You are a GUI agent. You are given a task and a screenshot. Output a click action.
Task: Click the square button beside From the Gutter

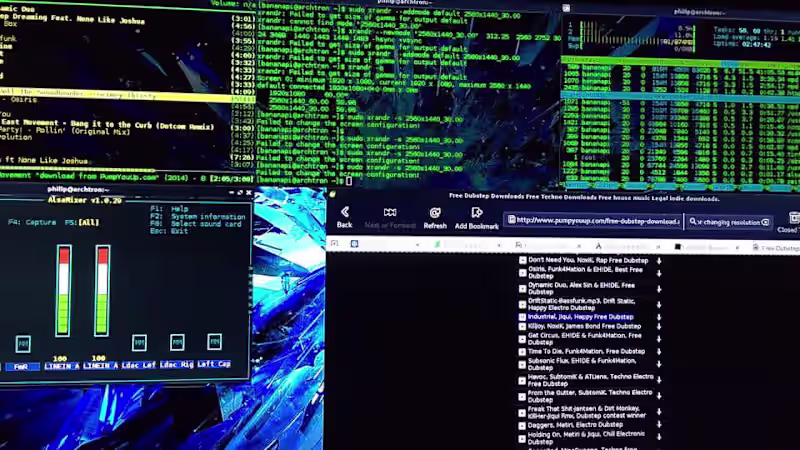coord(522,396)
